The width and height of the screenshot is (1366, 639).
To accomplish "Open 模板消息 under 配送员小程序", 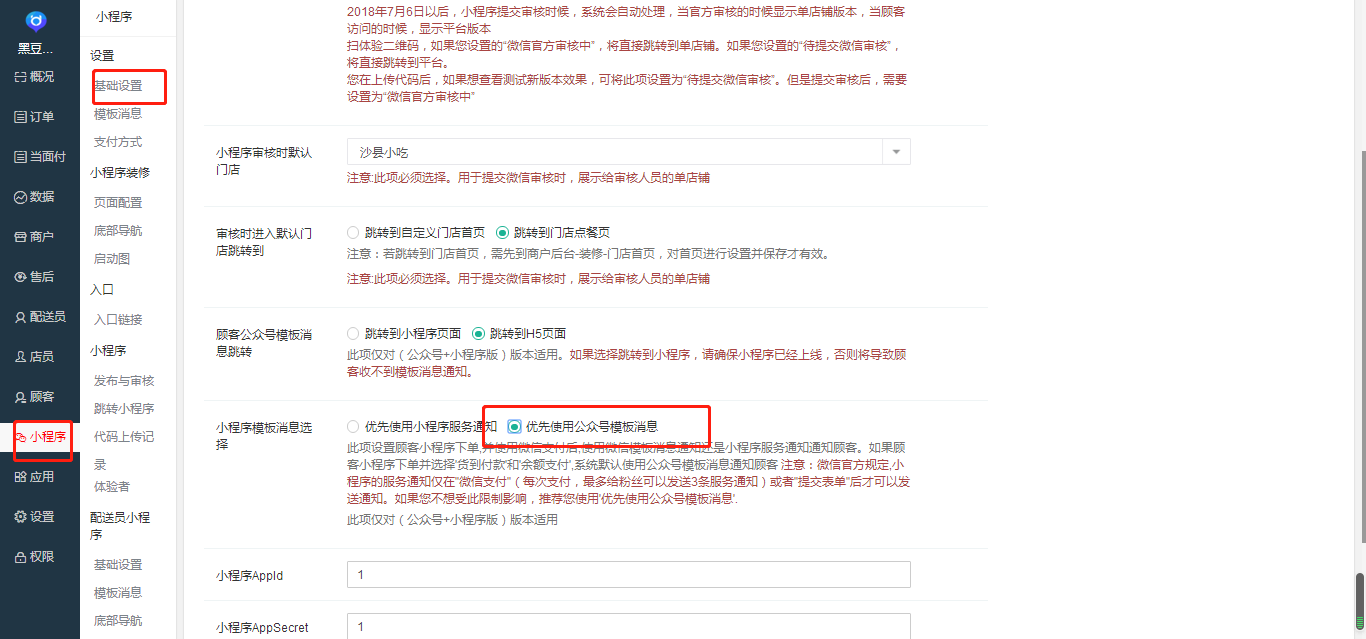I will 118,592.
